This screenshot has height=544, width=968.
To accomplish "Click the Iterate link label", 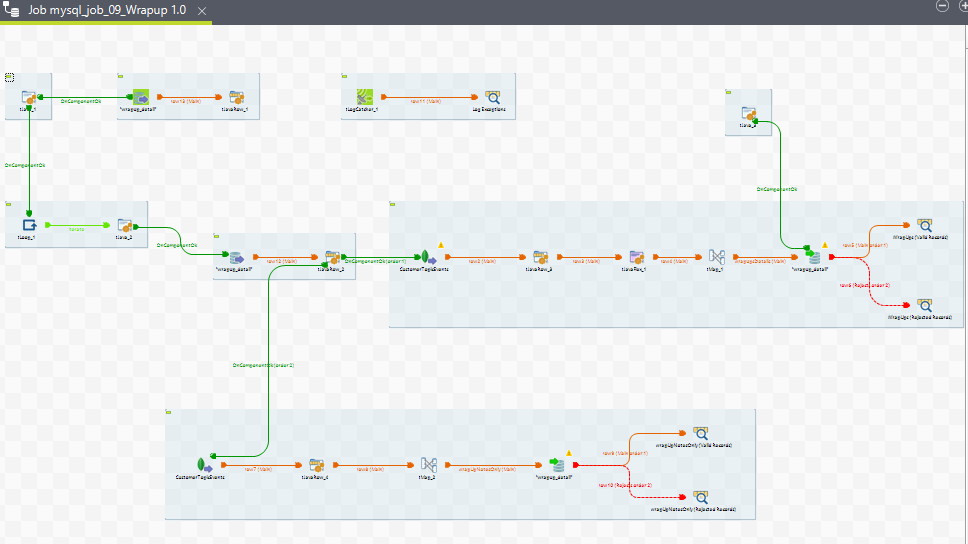I will [75, 229].
